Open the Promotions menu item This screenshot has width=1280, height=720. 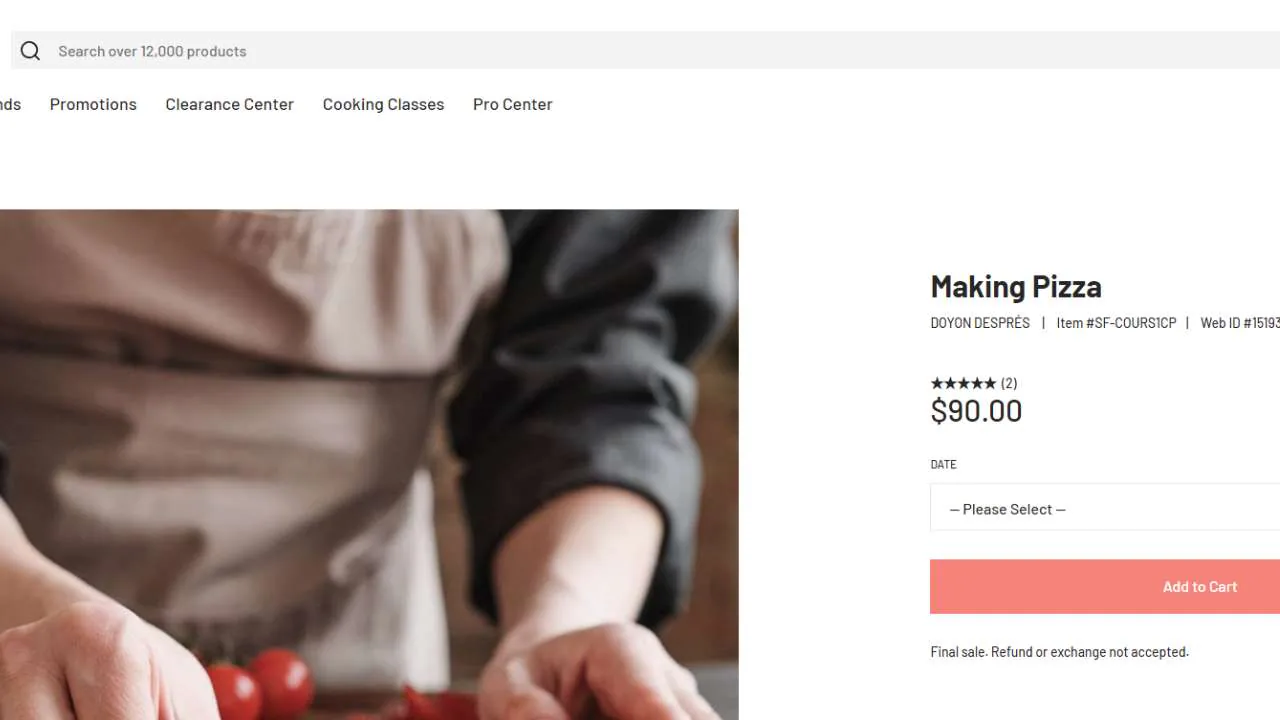tap(93, 104)
